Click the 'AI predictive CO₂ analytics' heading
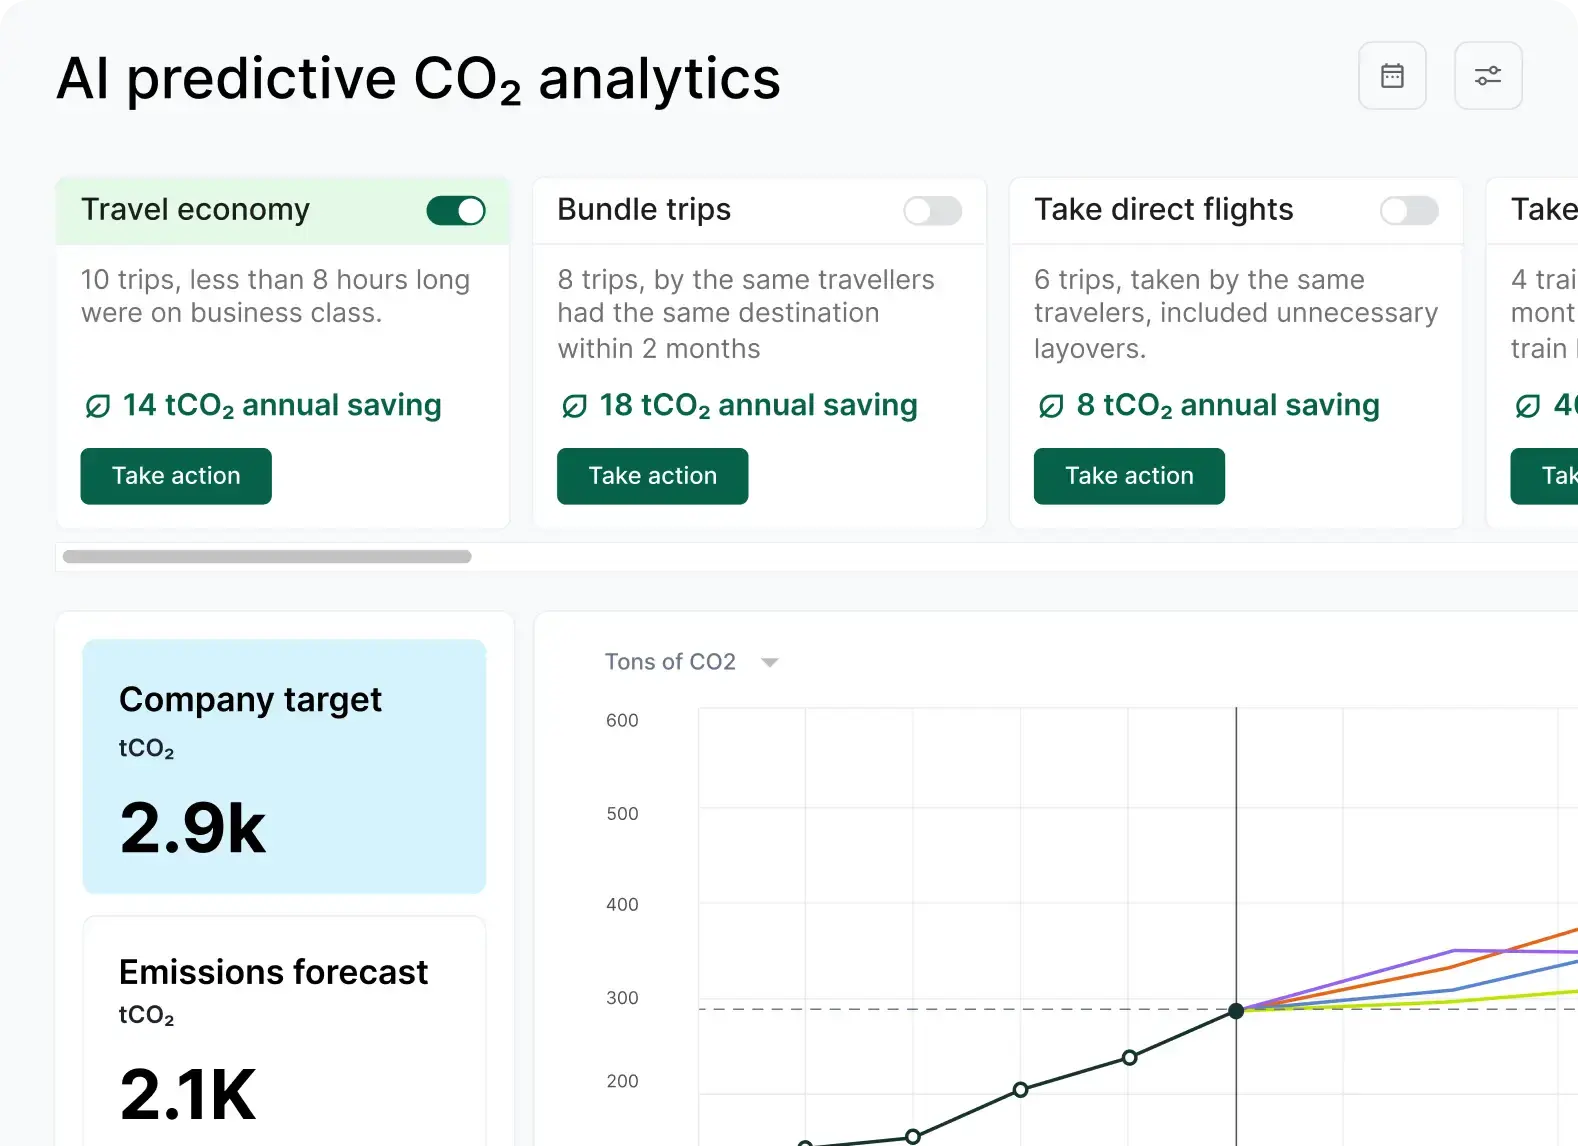The image size is (1578, 1146). click(x=418, y=79)
